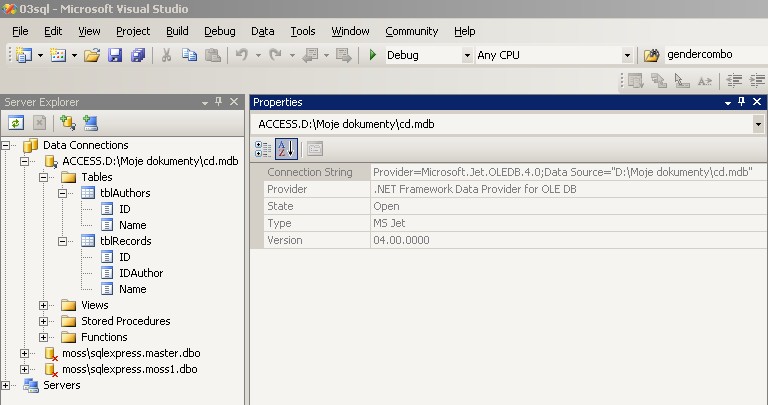Click the Connect to Database icon
This screenshot has width=768, height=405.
click(67, 123)
